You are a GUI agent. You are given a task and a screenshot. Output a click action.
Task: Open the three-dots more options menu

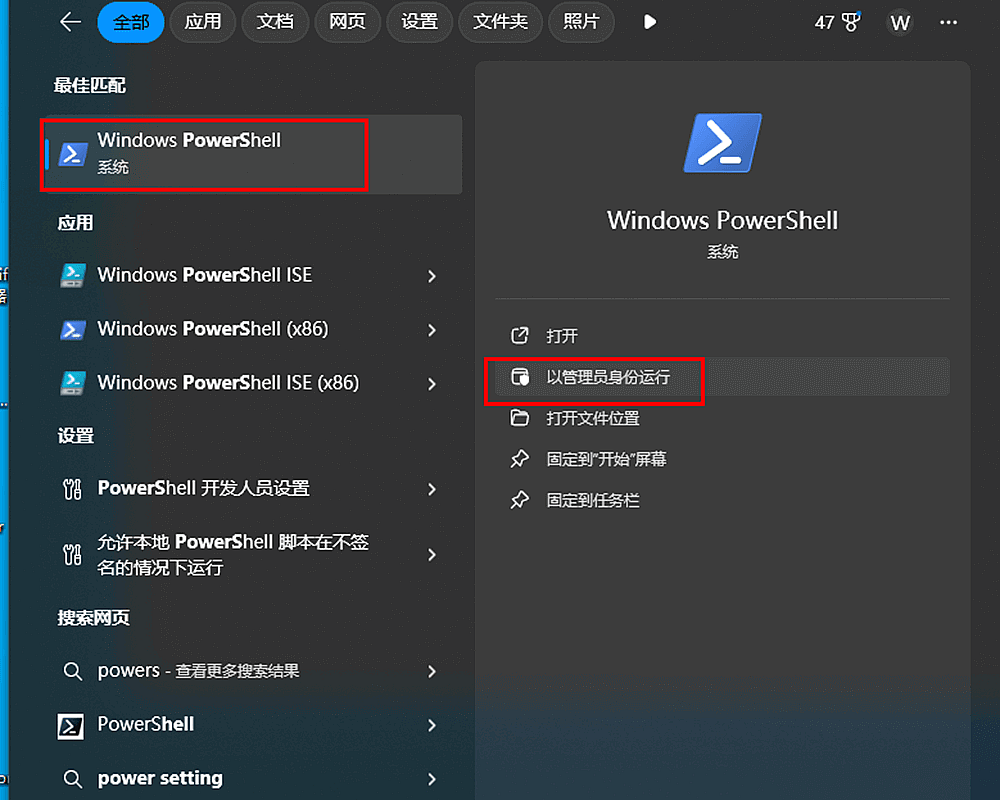click(948, 22)
